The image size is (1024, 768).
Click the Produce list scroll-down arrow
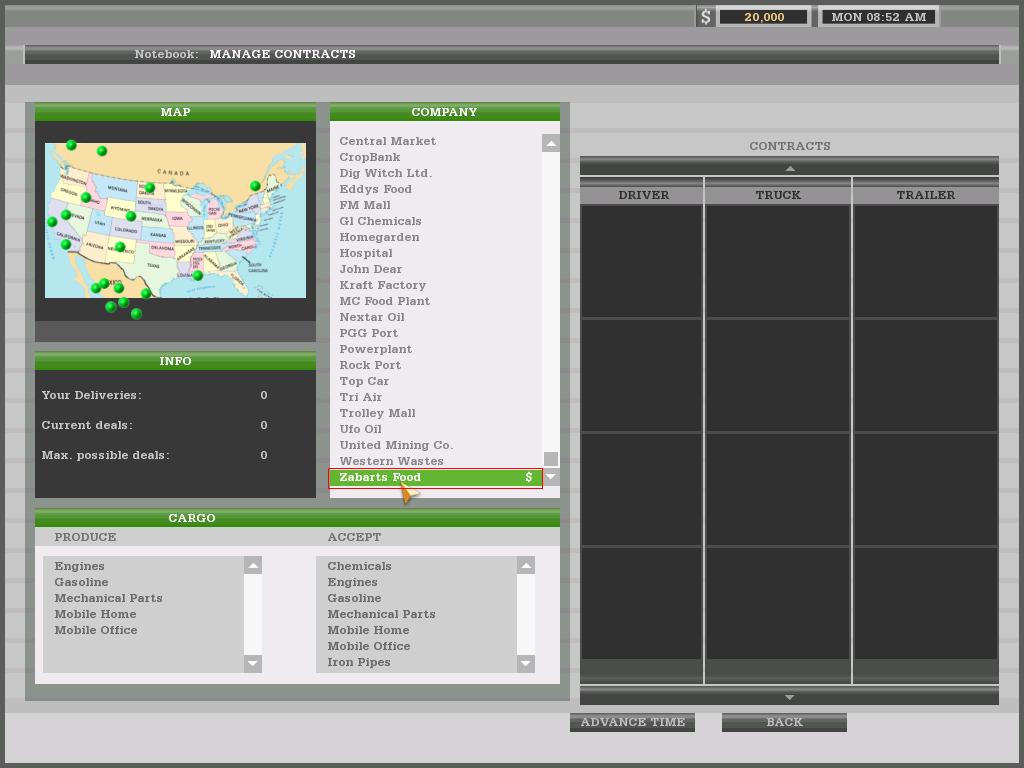pyautogui.click(x=253, y=663)
